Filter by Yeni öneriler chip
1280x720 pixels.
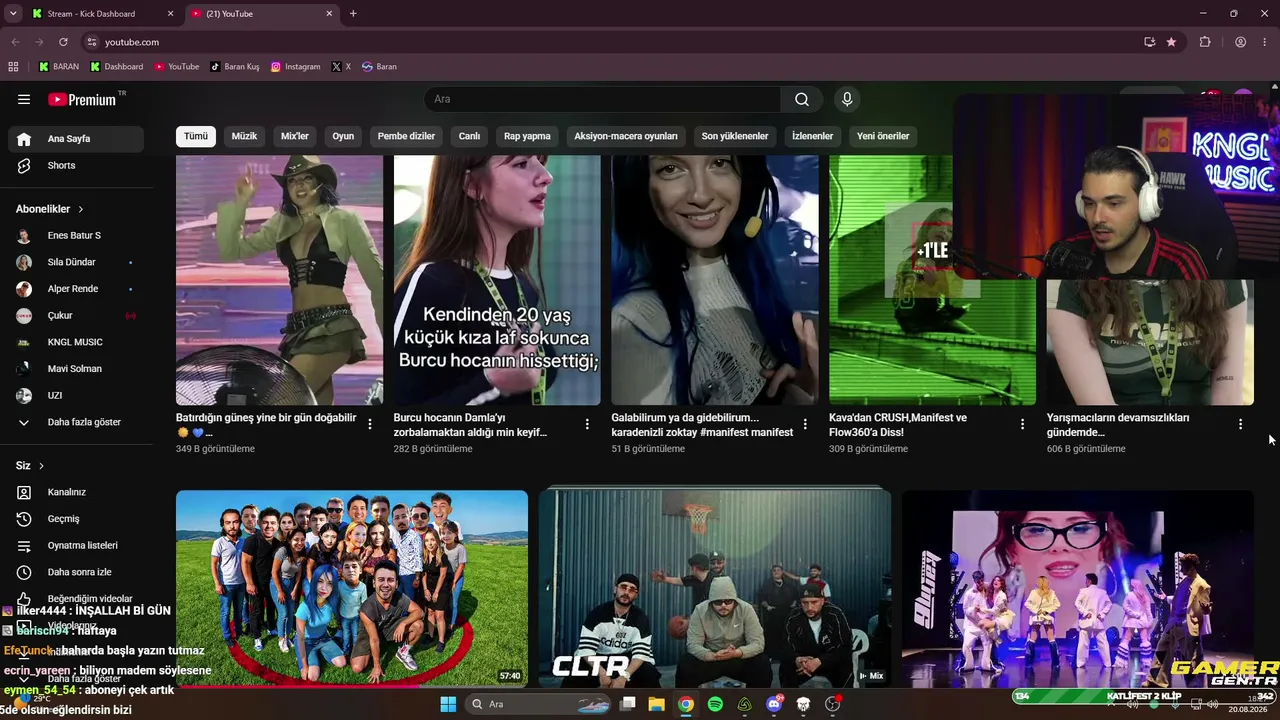[x=883, y=136]
